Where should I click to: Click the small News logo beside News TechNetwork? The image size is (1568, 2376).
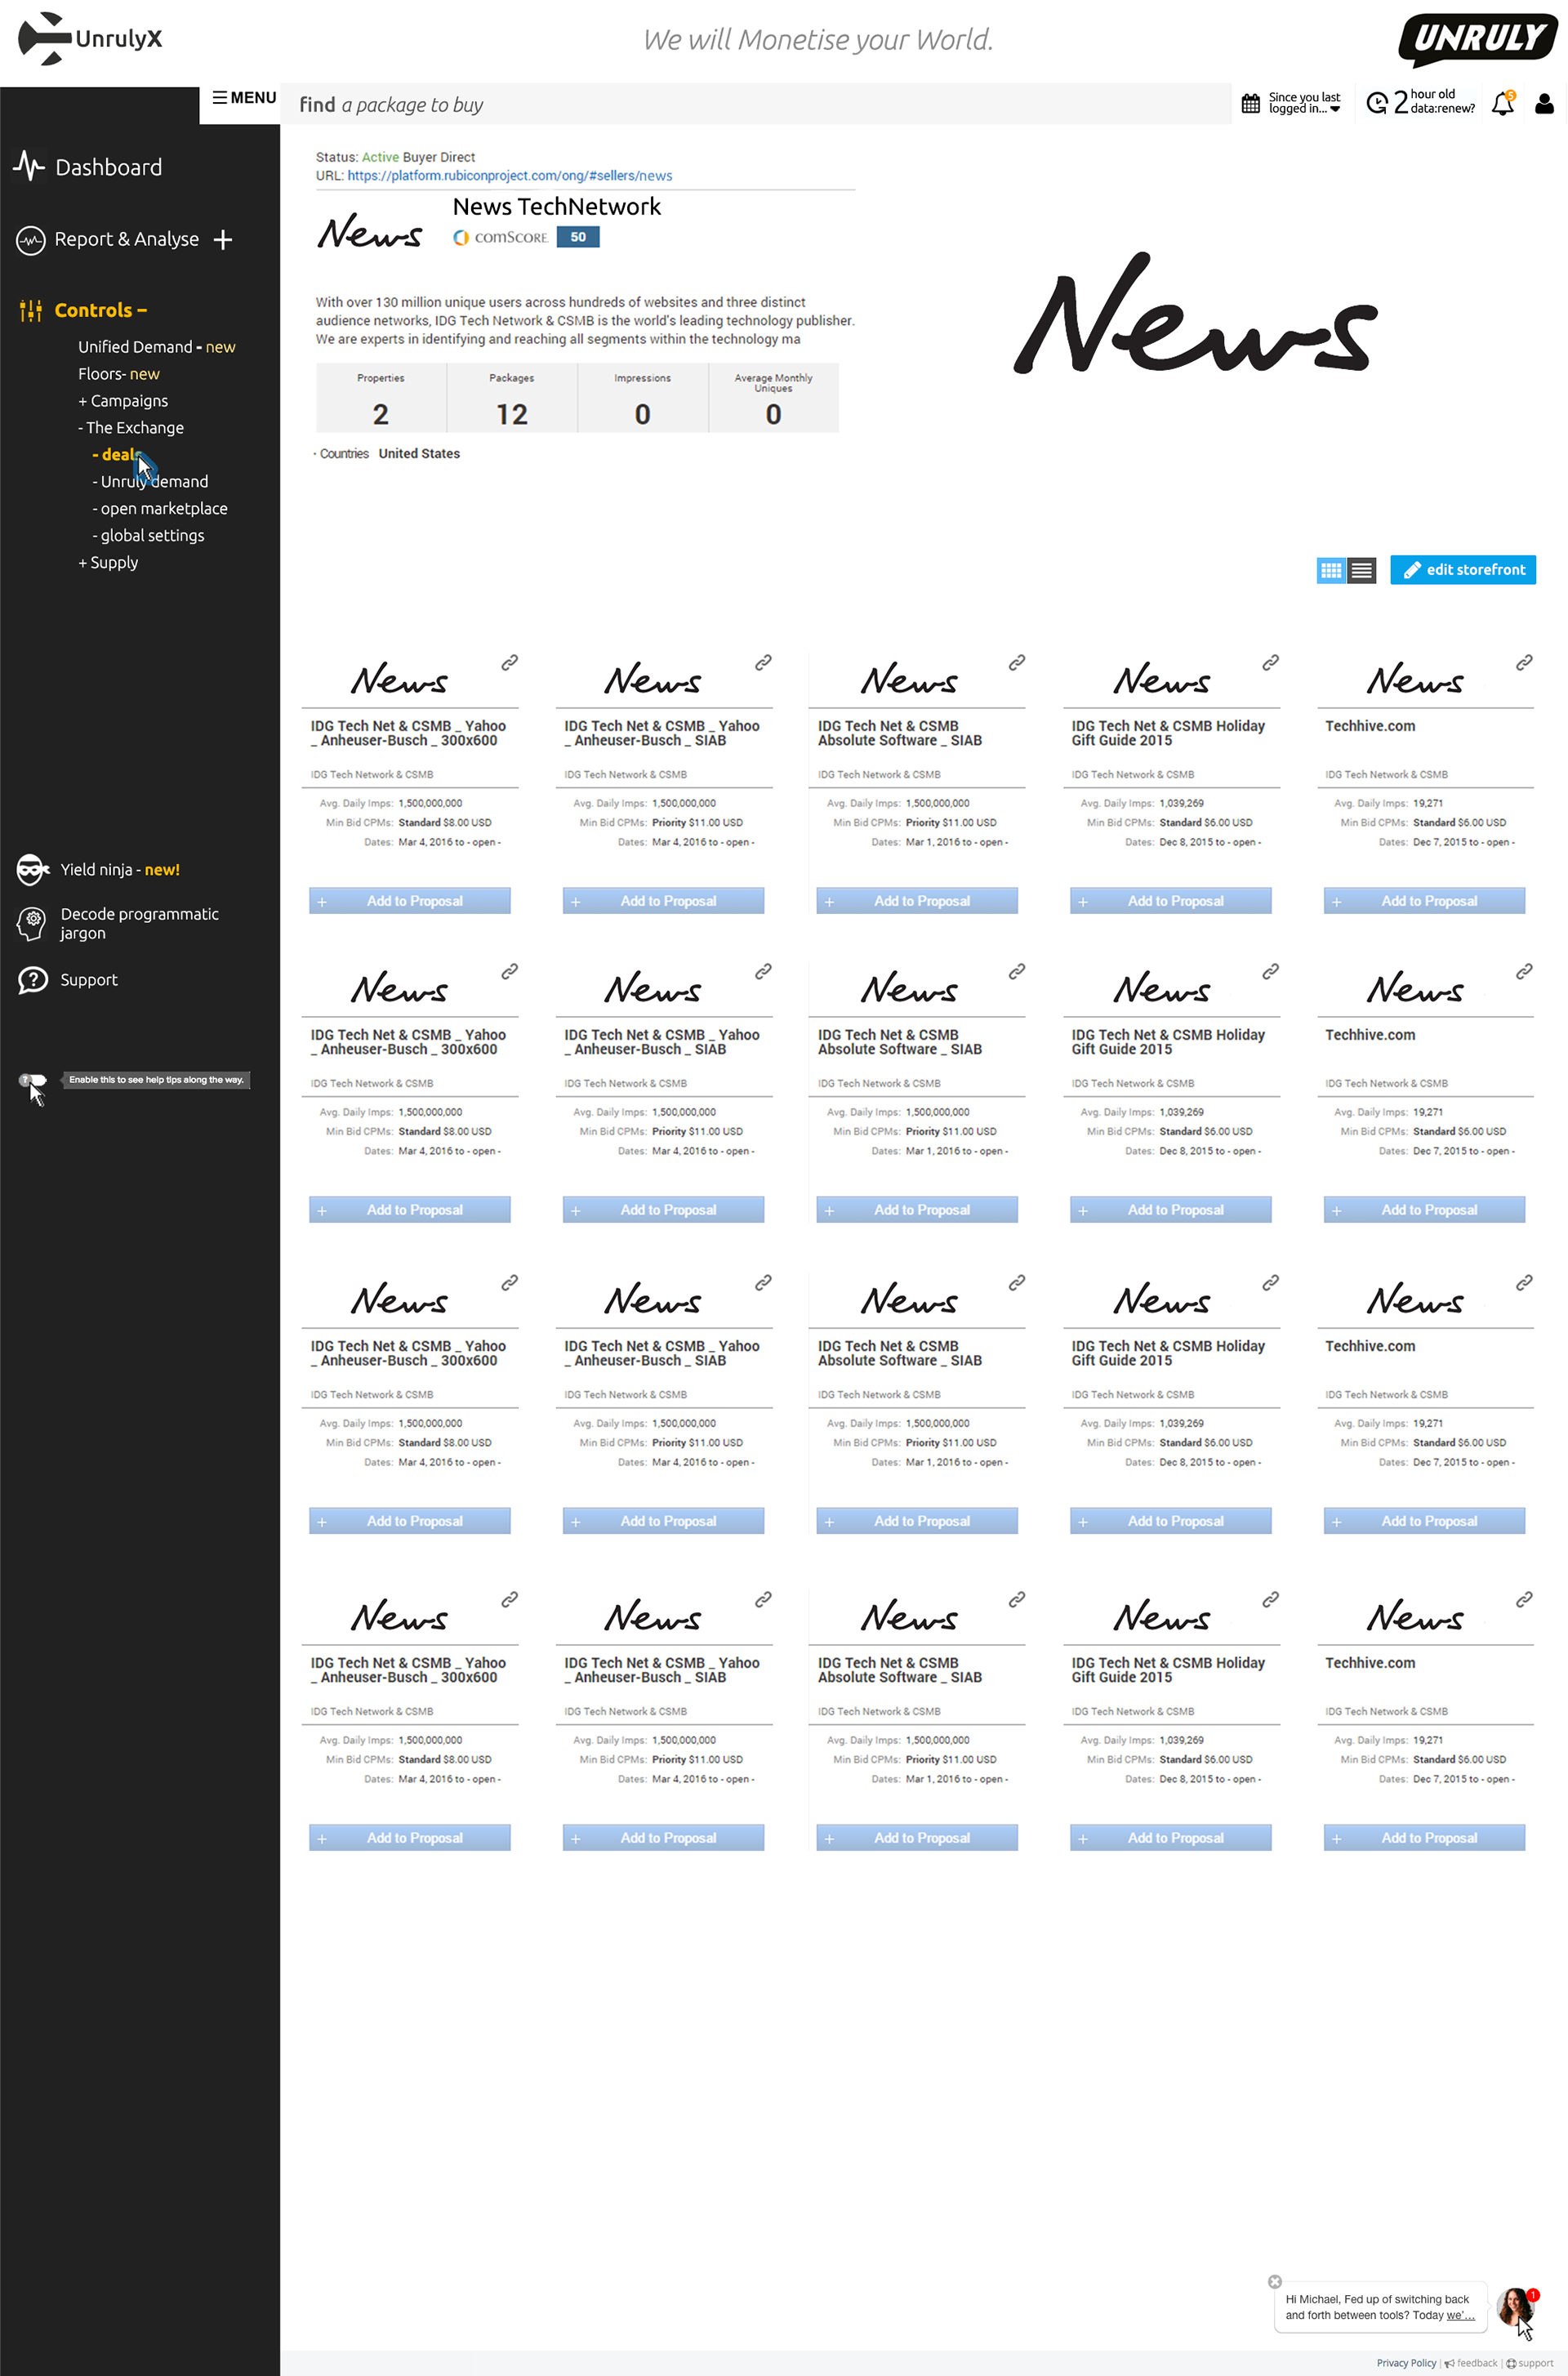tap(370, 231)
